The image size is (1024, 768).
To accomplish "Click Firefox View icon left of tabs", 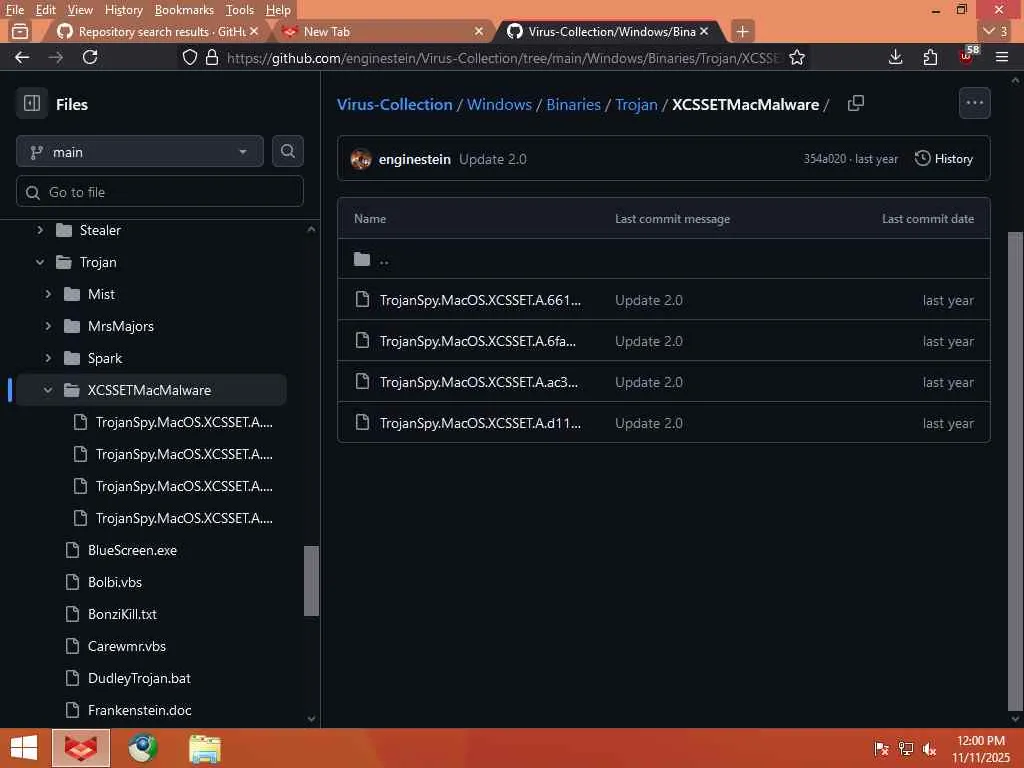I will (x=20, y=31).
